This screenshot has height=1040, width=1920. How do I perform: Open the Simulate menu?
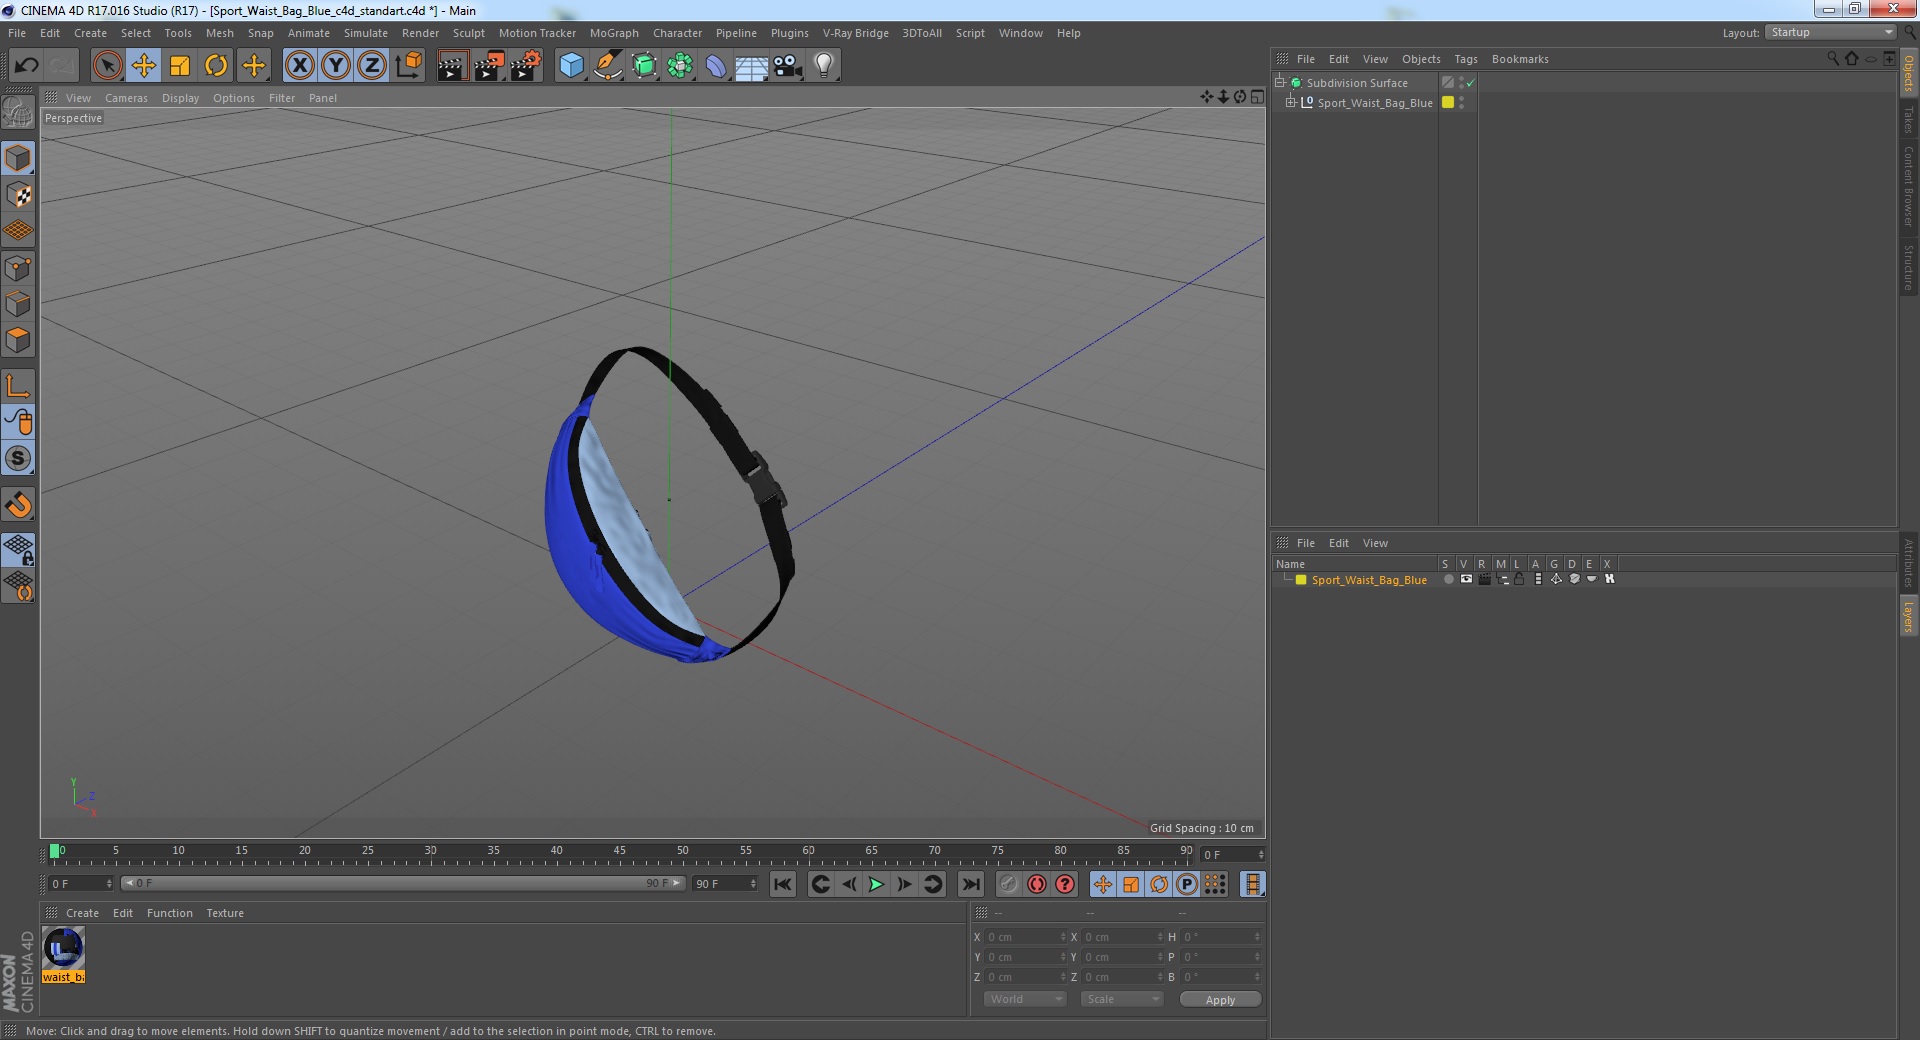366,33
